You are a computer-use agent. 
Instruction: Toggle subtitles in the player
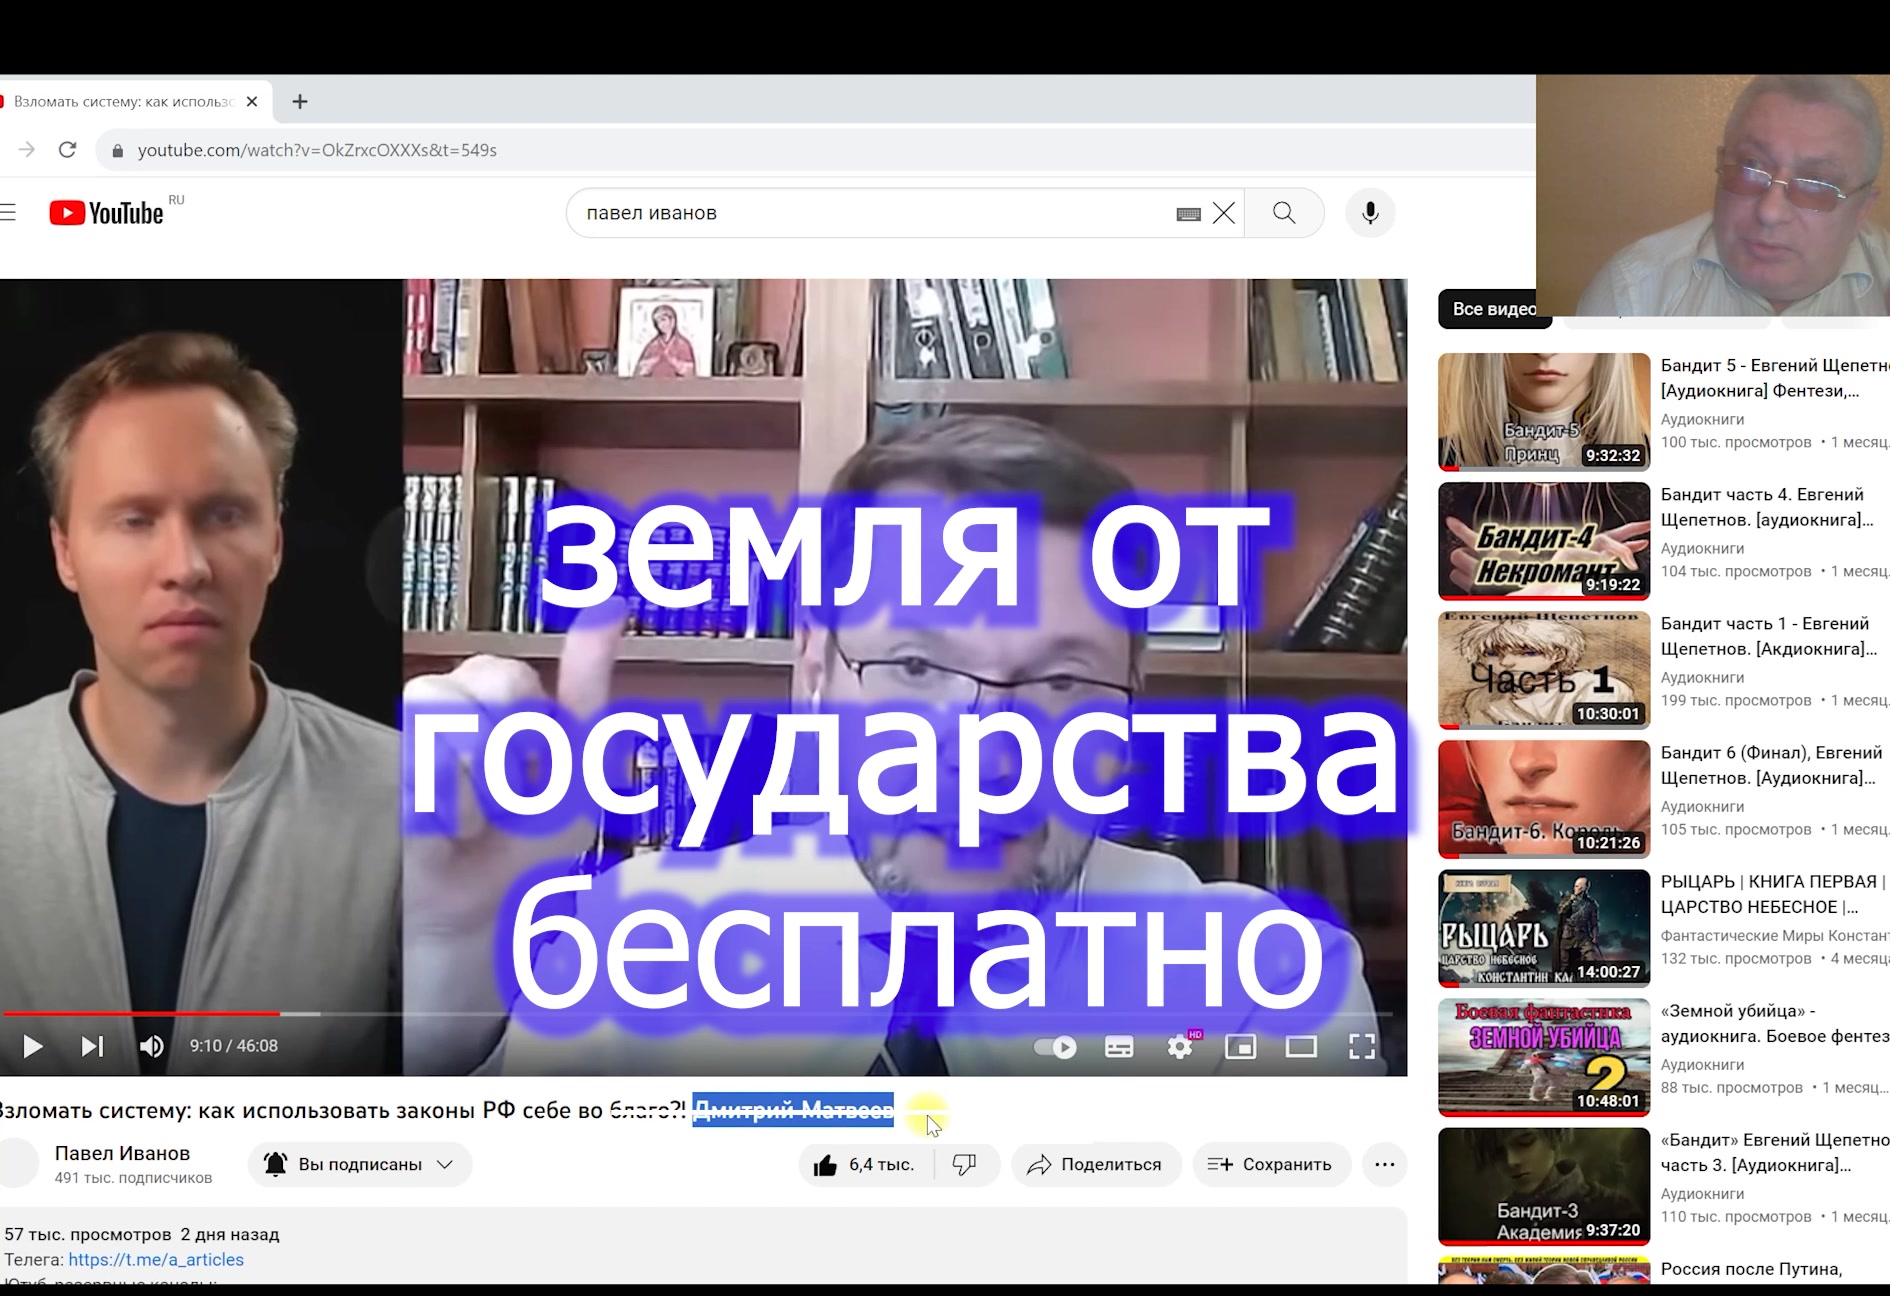click(1118, 1047)
